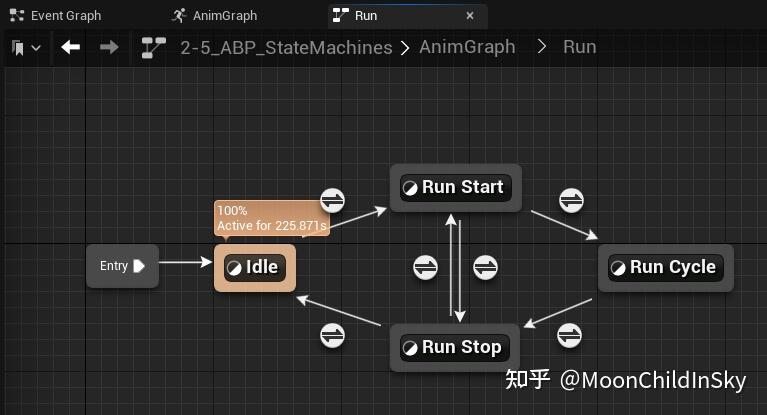Click the AnimGraph tab running figure icon

179,16
